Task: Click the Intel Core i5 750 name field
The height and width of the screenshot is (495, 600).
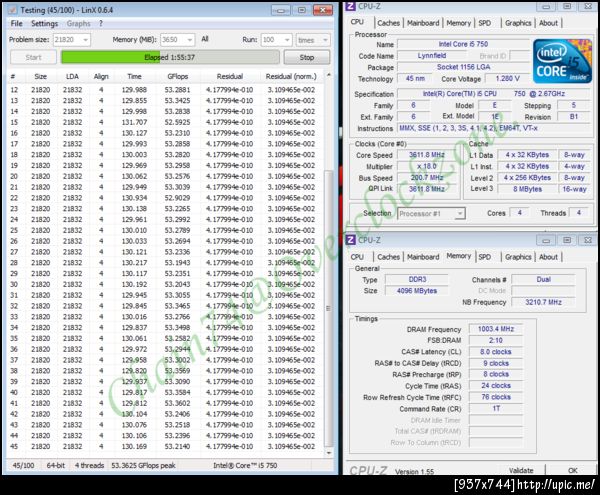Action: coord(463,44)
